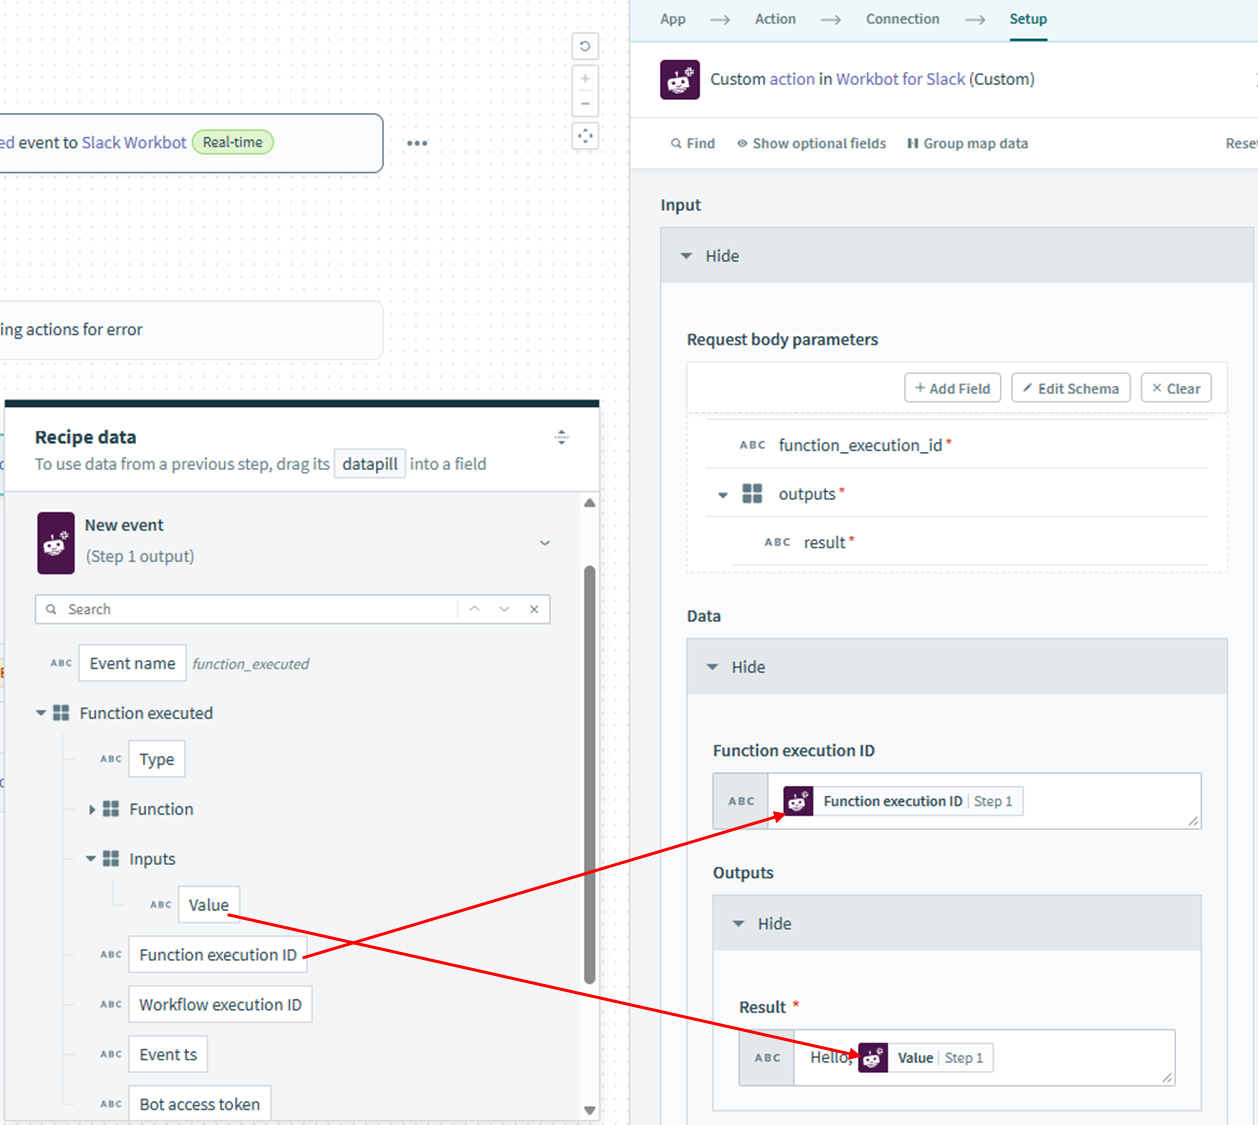This screenshot has width=1258, height=1125.
Task: Go to the App step tab
Action: click(673, 19)
